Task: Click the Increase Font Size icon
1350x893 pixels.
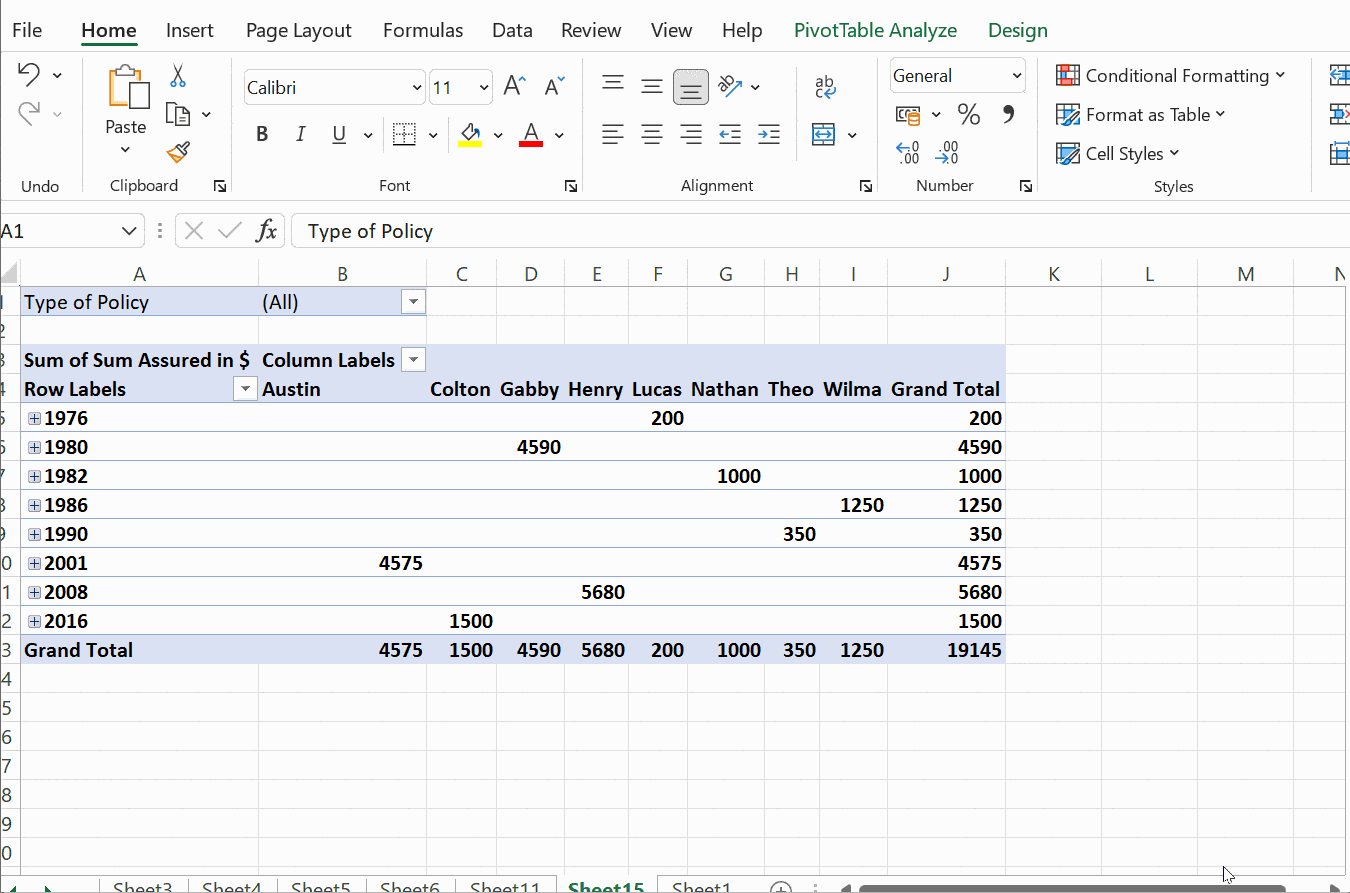Action: pyautogui.click(x=514, y=87)
